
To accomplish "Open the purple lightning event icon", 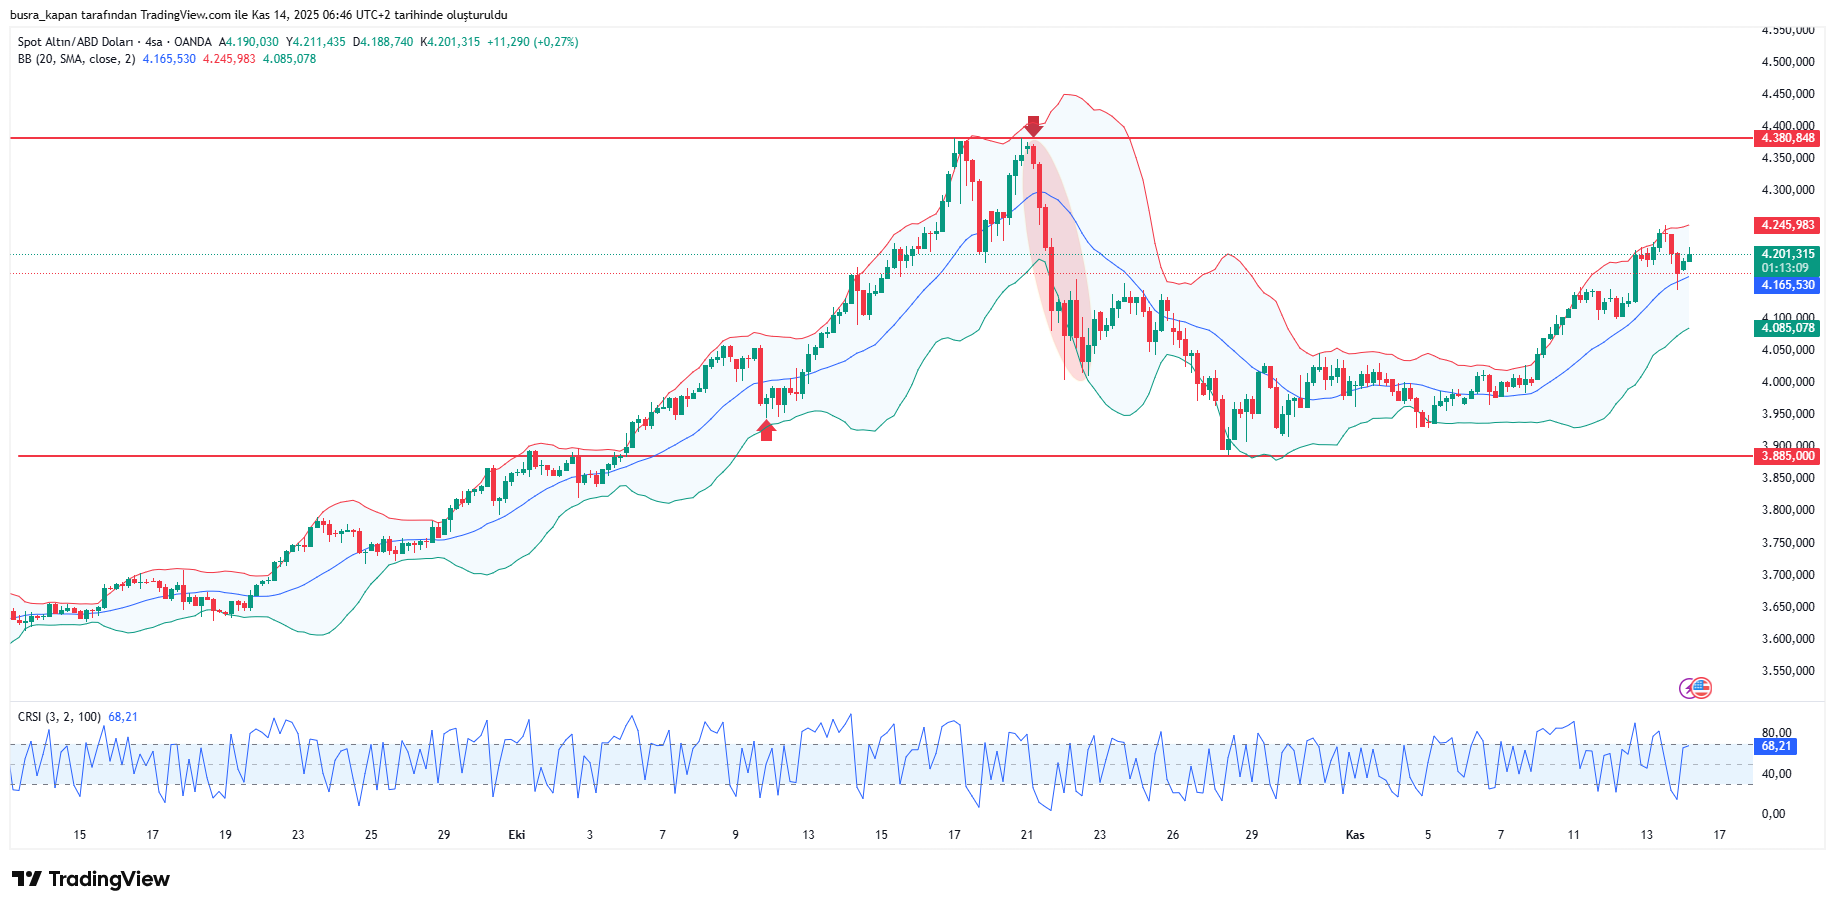I will 1688,688.
